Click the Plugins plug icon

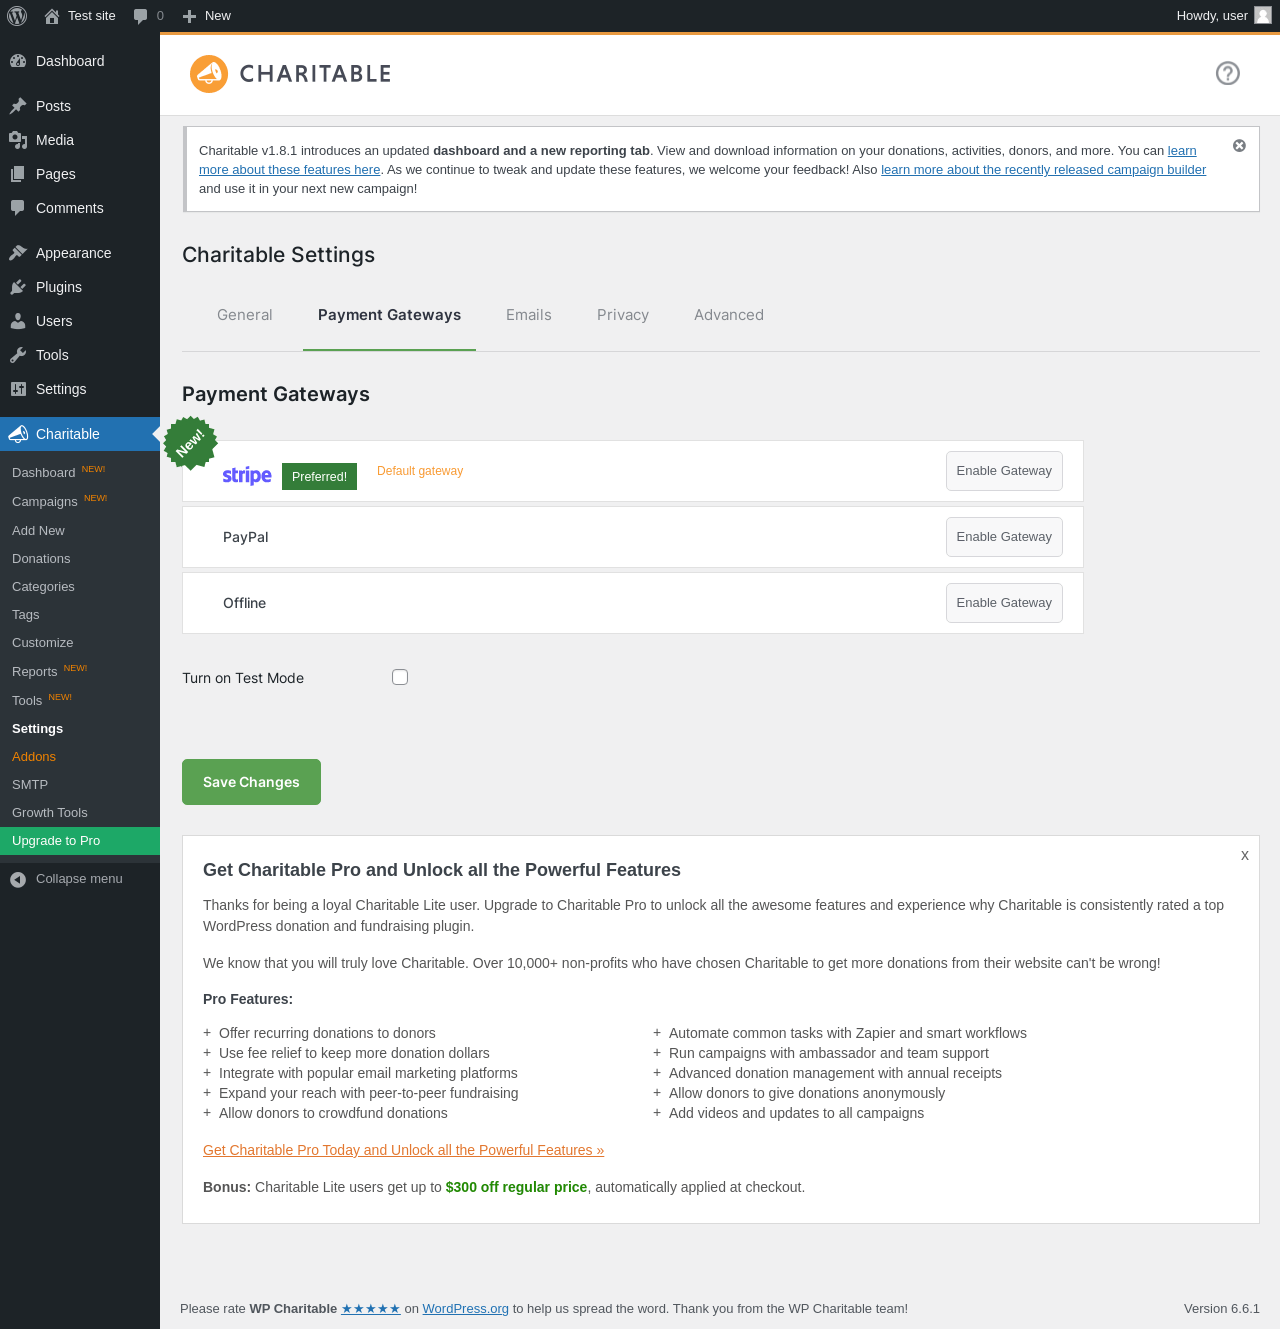point(18,287)
